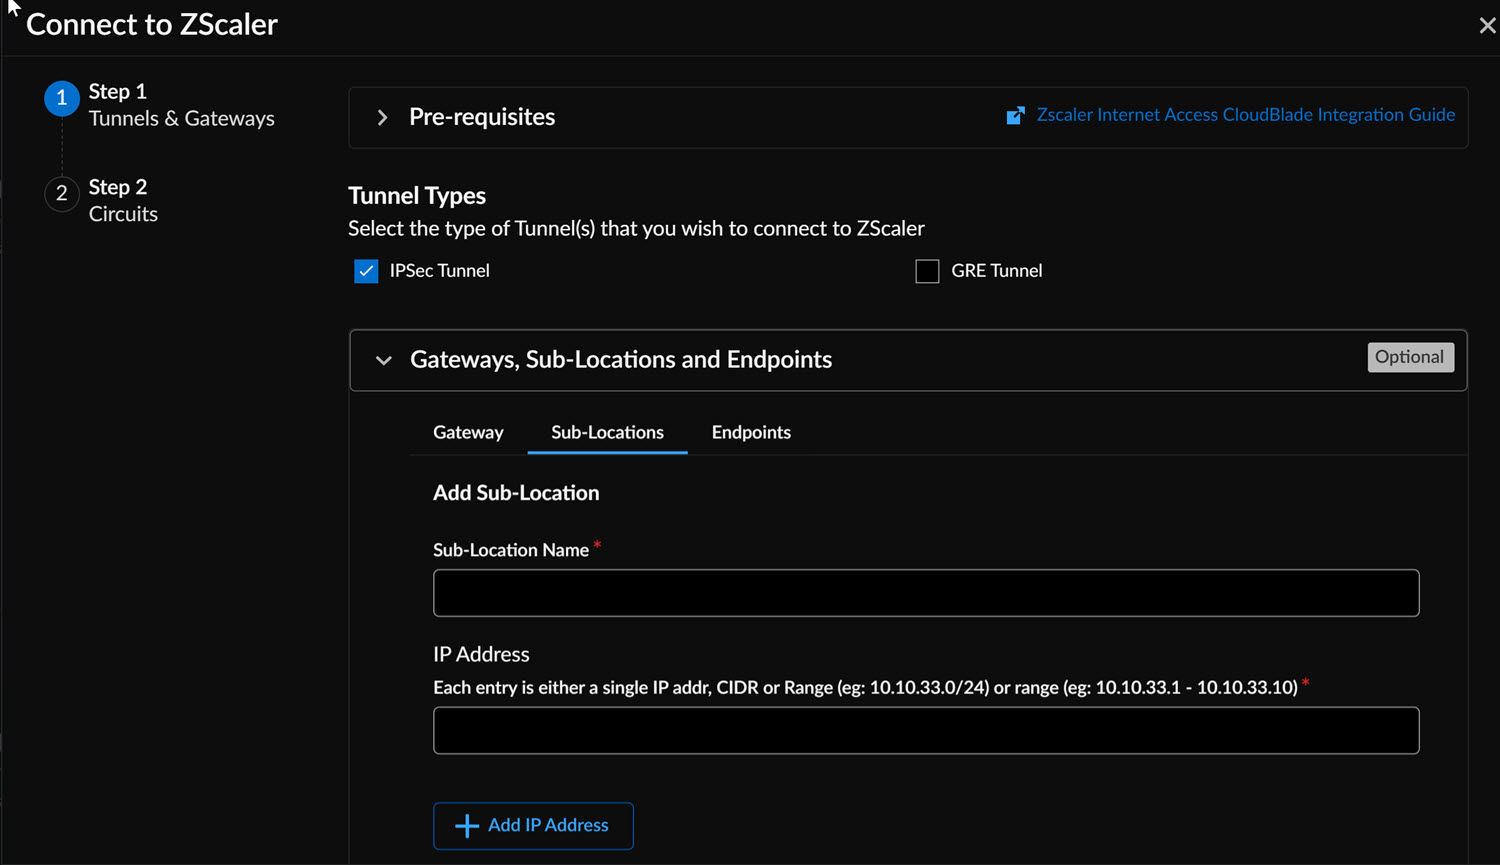Click into the IP Address entry field
Screen dimensions: 1500x865
pyautogui.click(x=925, y=730)
